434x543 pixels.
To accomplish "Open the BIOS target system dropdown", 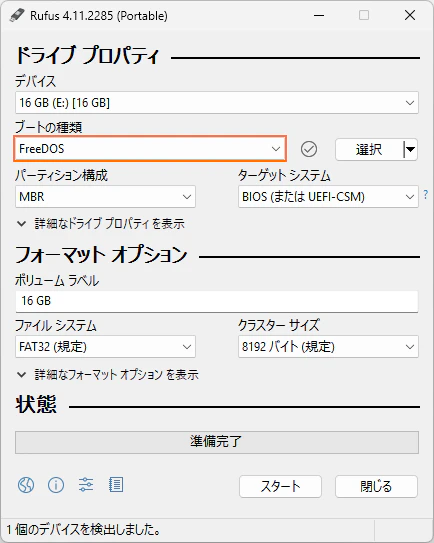I will point(328,197).
